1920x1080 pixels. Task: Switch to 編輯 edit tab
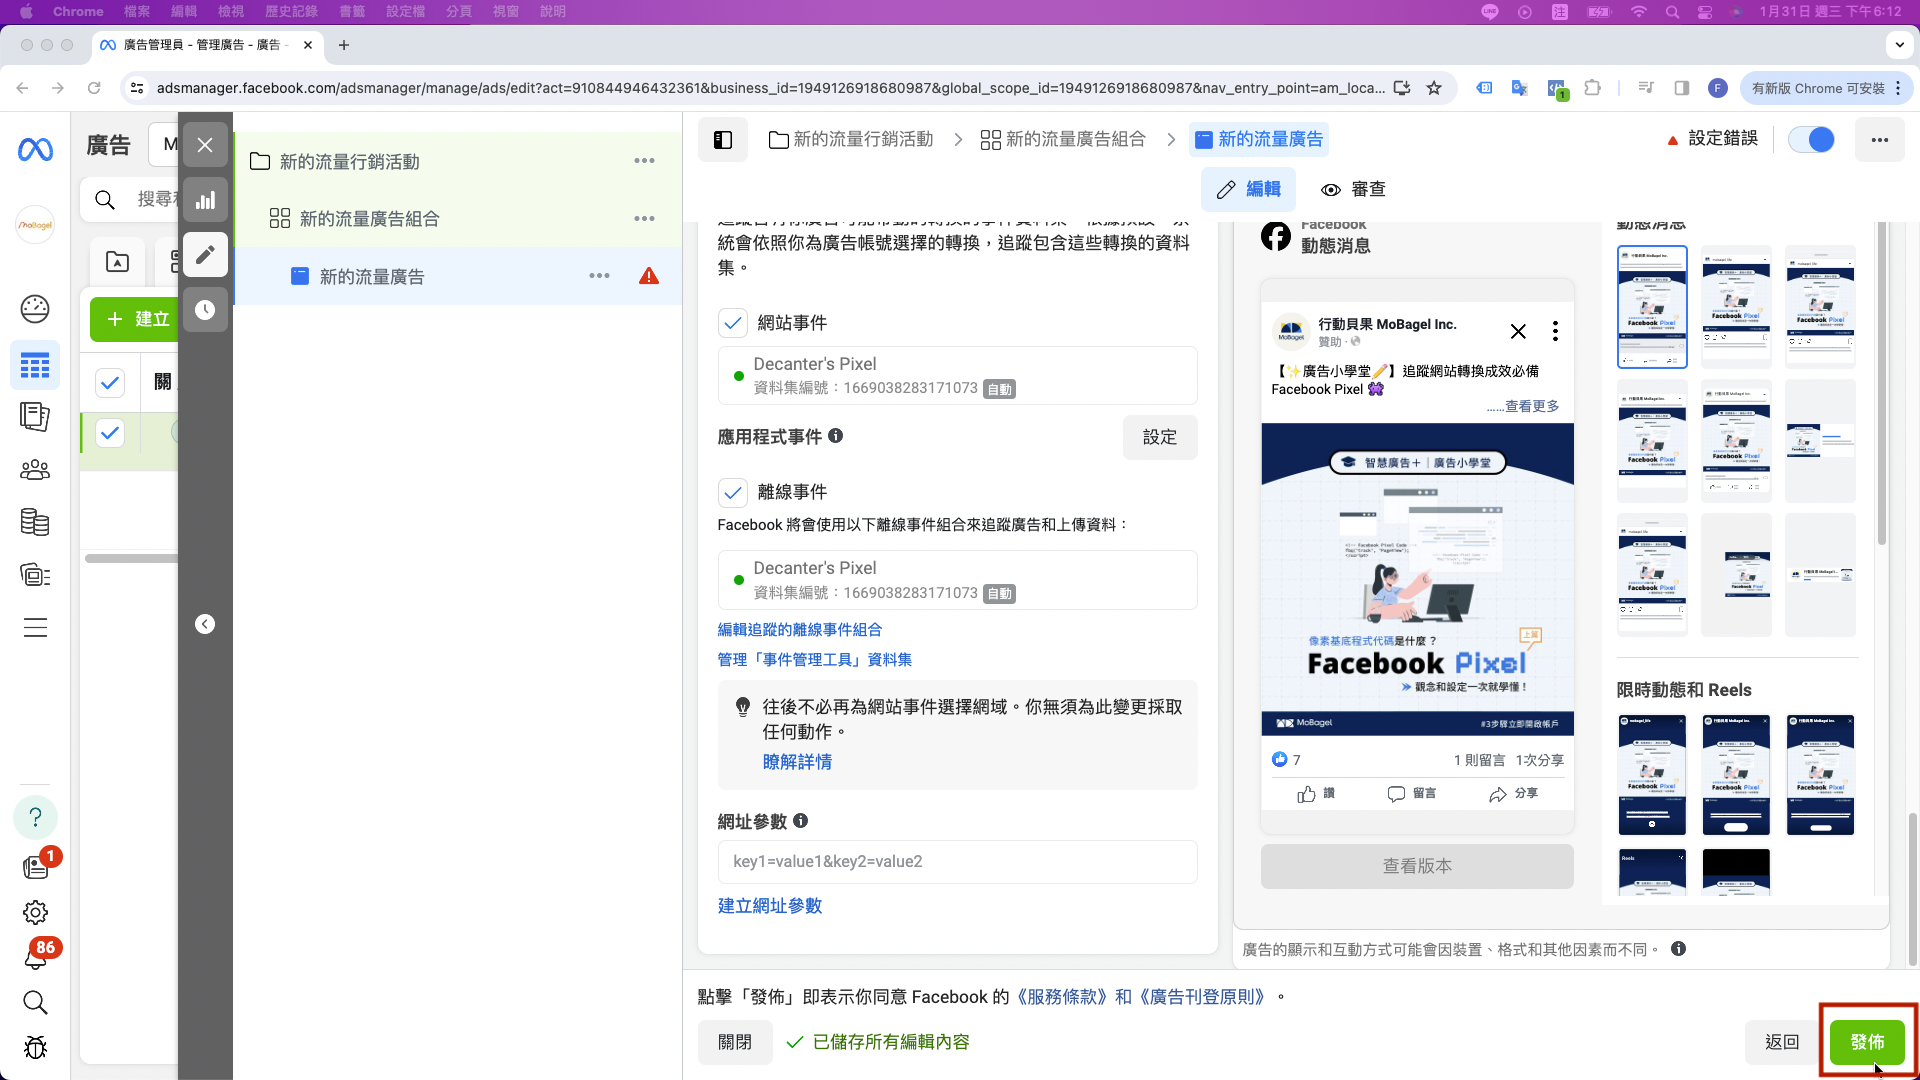pyautogui.click(x=1248, y=190)
